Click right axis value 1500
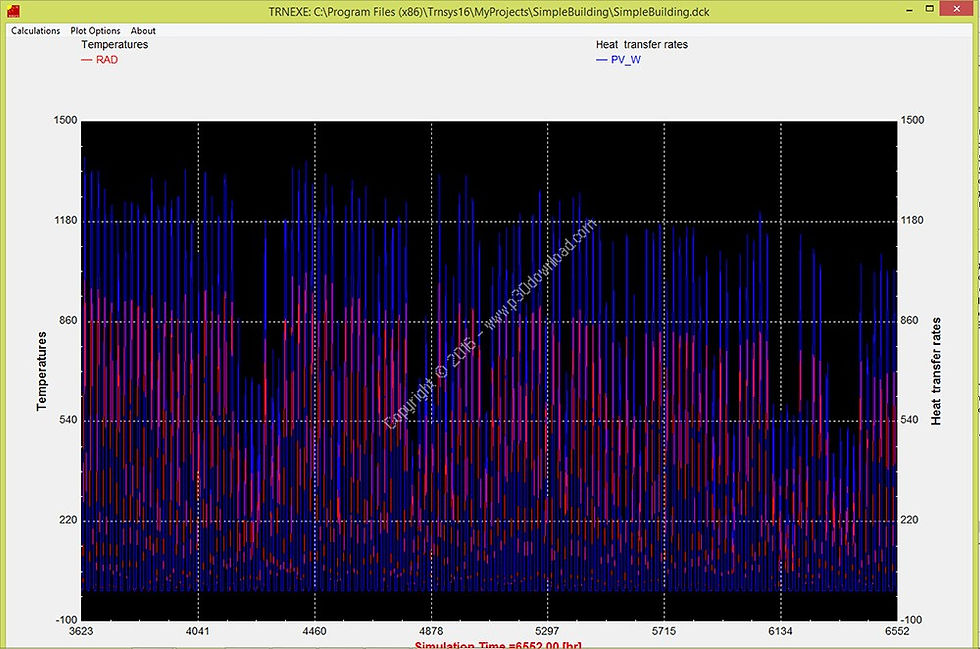 pyautogui.click(x=912, y=120)
